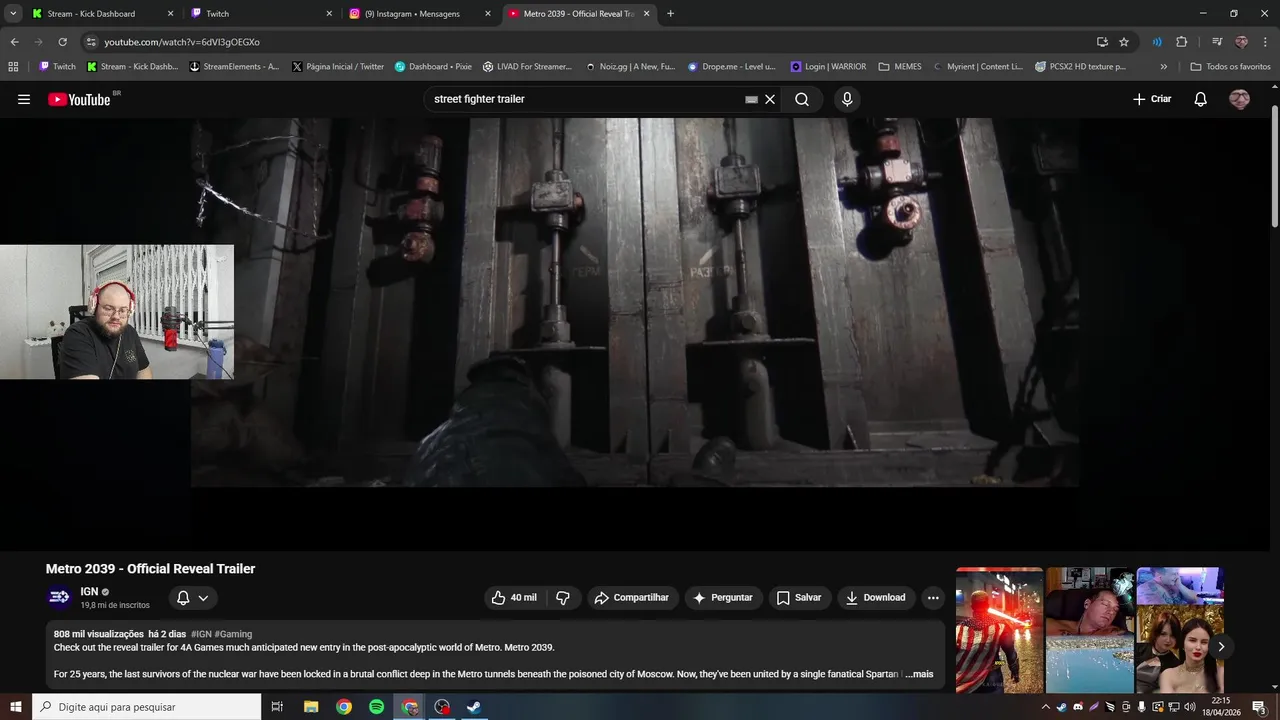Viewport: 1280px width, 720px height.
Task: Show hidden system tray icons
Action: tap(1046, 707)
